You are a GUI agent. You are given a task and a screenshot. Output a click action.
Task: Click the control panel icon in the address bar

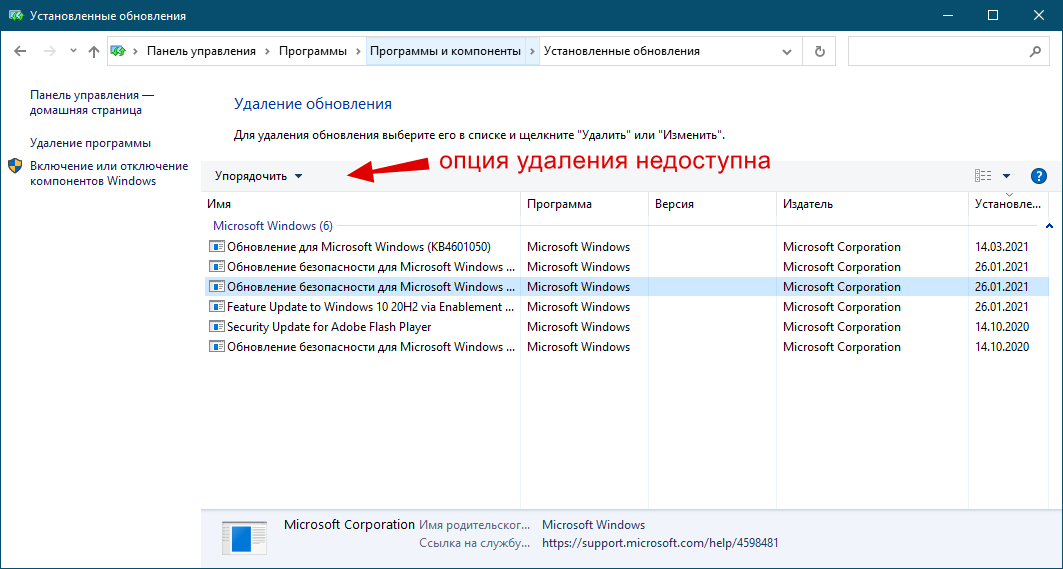click(119, 51)
